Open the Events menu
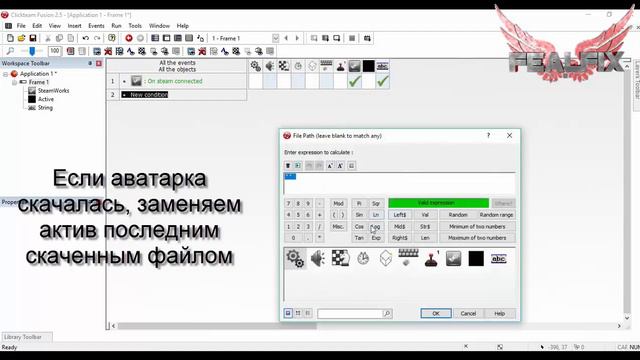The height and width of the screenshot is (360, 640). tap(96, 26)
